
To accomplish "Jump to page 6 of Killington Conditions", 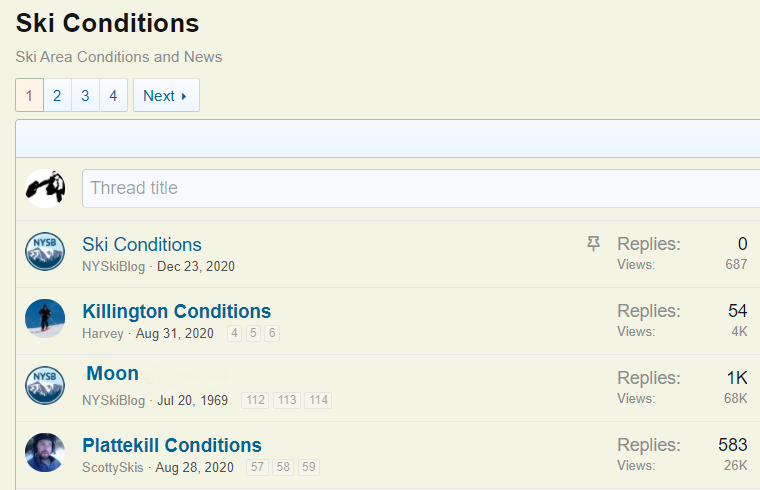I will (x=272, y=334).
